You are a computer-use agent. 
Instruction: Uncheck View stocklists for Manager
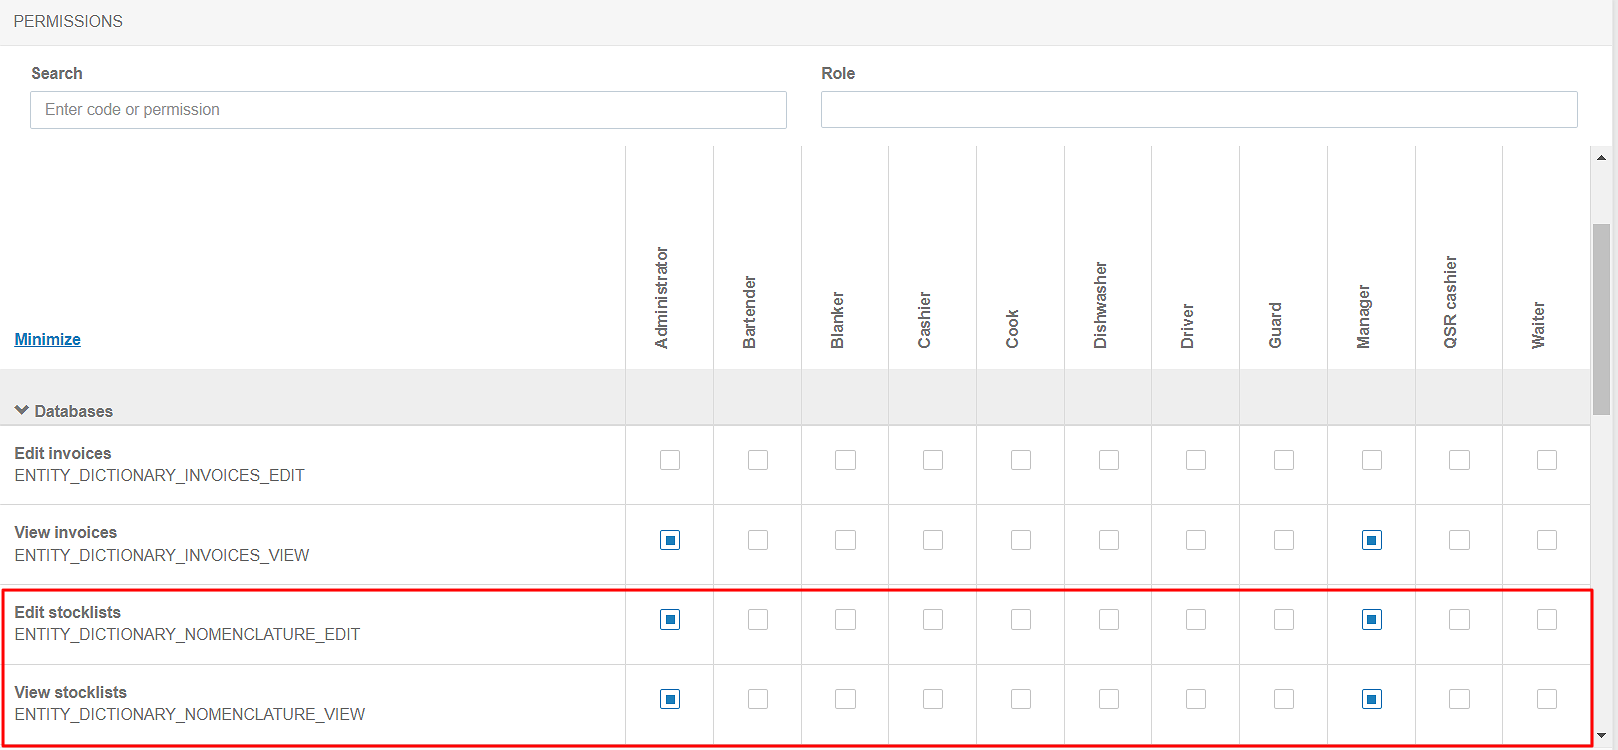coord(1371,699)
